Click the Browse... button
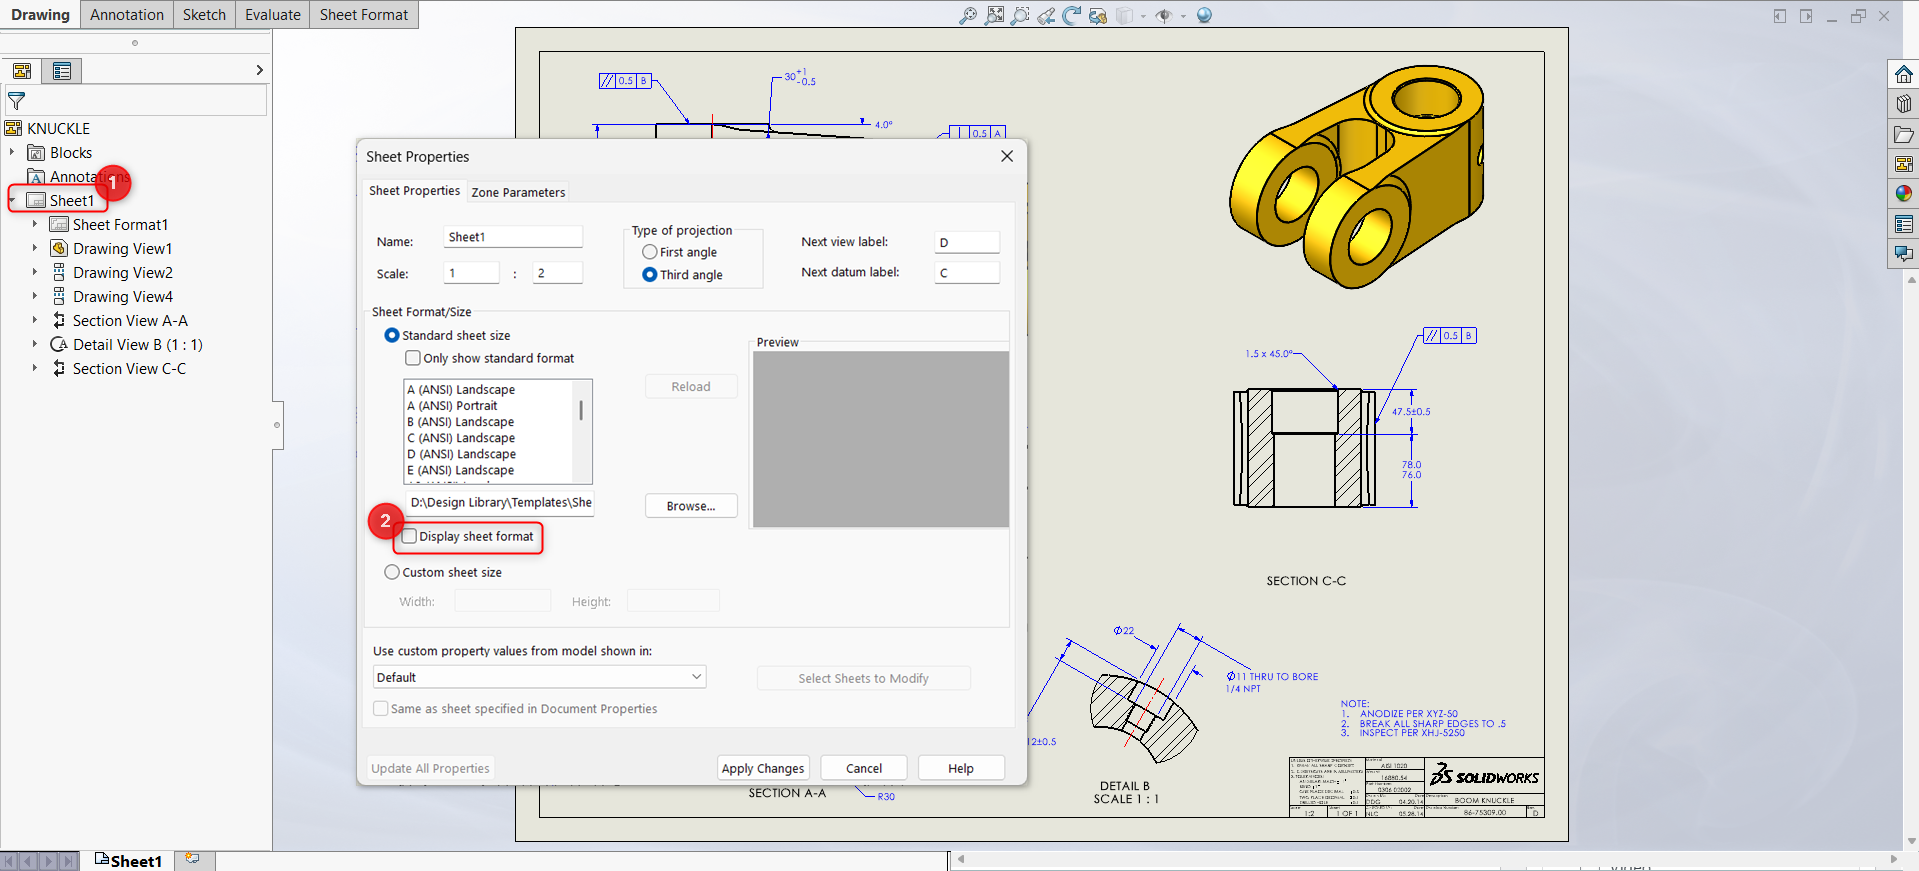 (x=691, y=506)
